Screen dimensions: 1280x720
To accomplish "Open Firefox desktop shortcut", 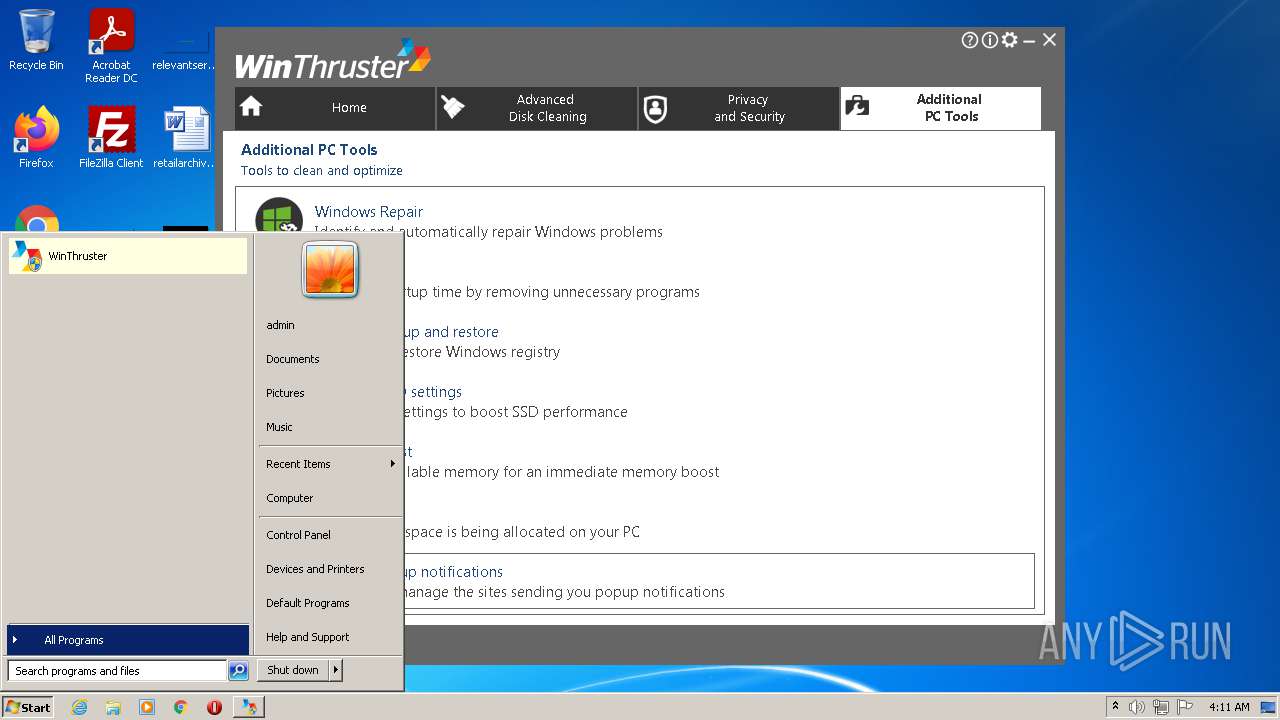I will [x=36, y=138].
